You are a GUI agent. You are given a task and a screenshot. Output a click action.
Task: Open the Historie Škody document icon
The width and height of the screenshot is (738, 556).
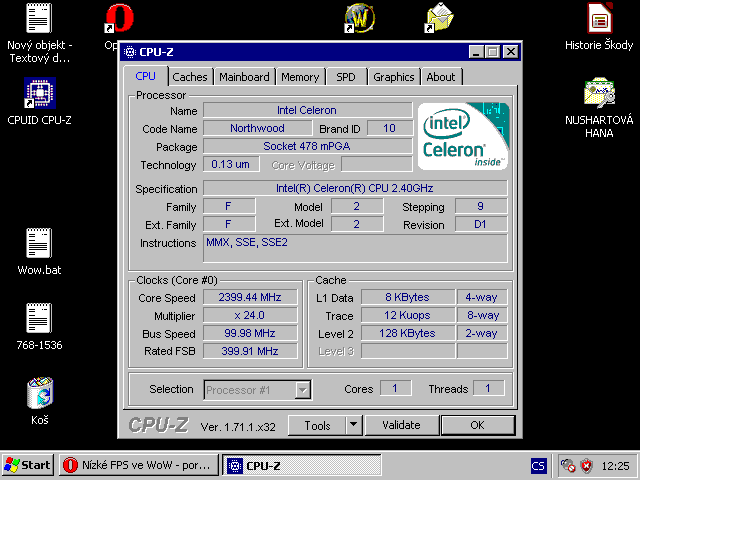point(599,18)
